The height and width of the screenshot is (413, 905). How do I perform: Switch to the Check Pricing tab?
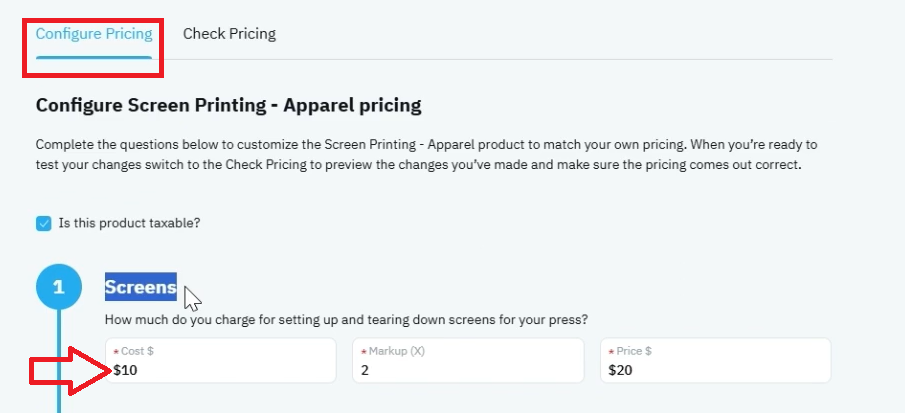point(229,34)
